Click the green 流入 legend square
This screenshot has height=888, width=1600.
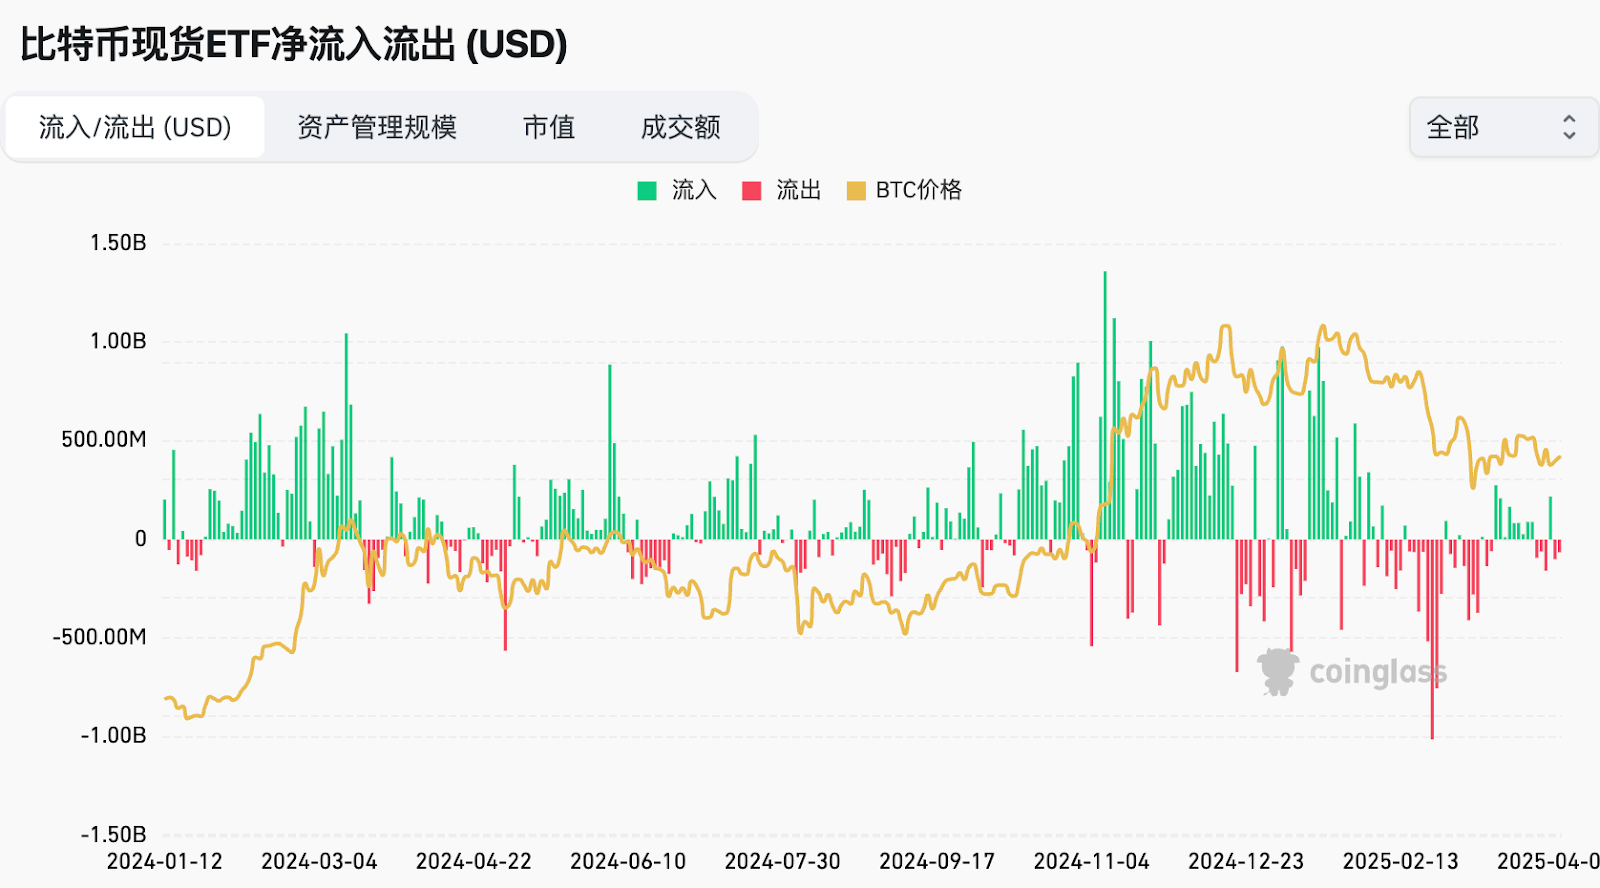click(x=647, y=191)
